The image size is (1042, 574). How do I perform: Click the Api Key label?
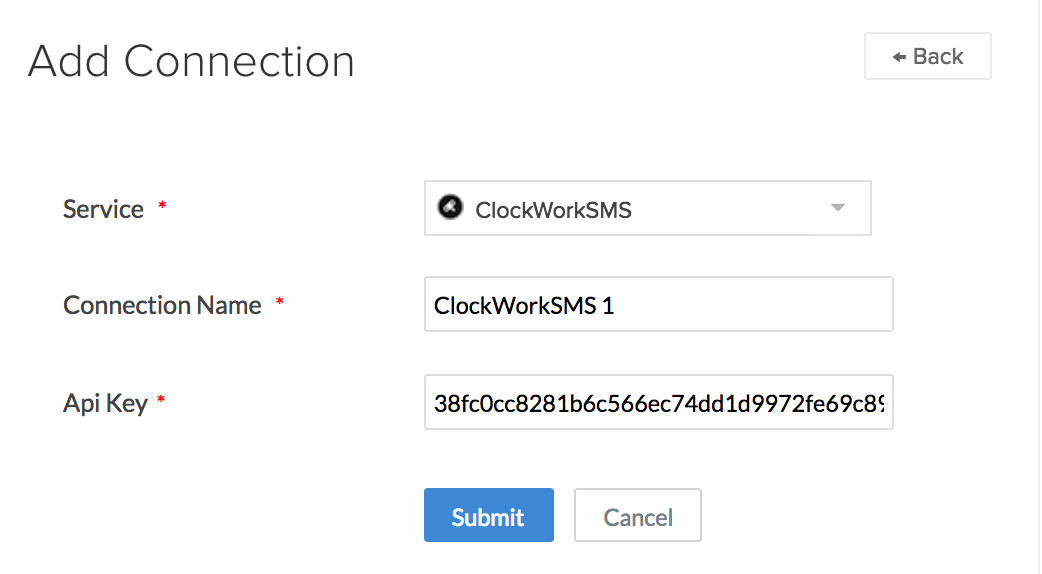click(x=105, y=403)
